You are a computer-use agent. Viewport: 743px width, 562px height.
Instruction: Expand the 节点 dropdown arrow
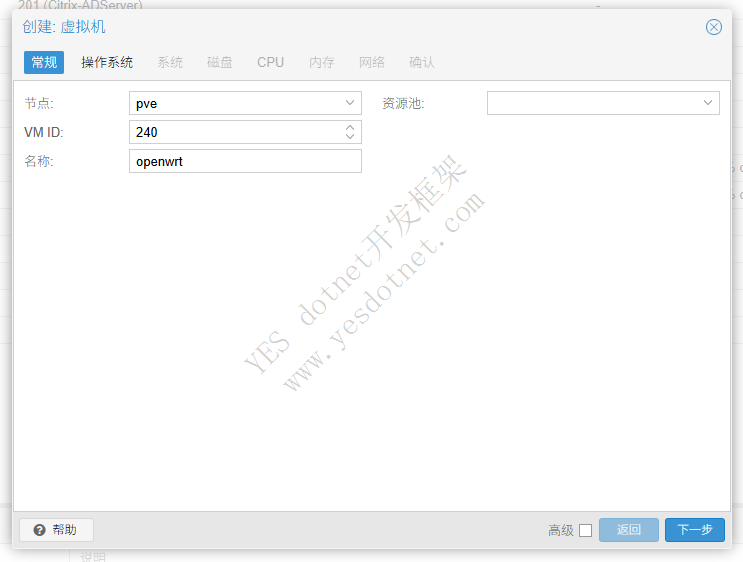[x=350, y=103]
